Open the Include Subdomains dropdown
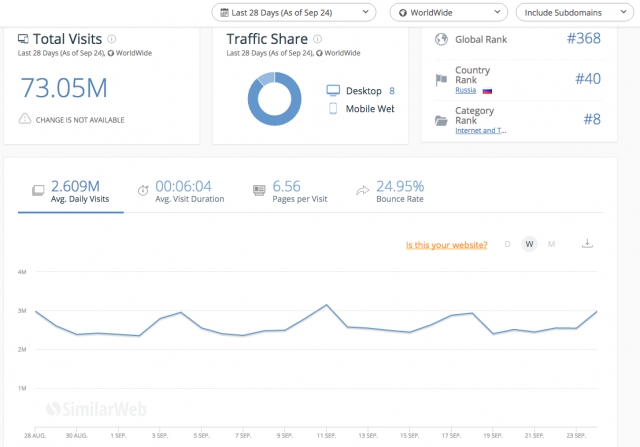The image size is (640, 447). pyautogui.click(x=575, y=12)
